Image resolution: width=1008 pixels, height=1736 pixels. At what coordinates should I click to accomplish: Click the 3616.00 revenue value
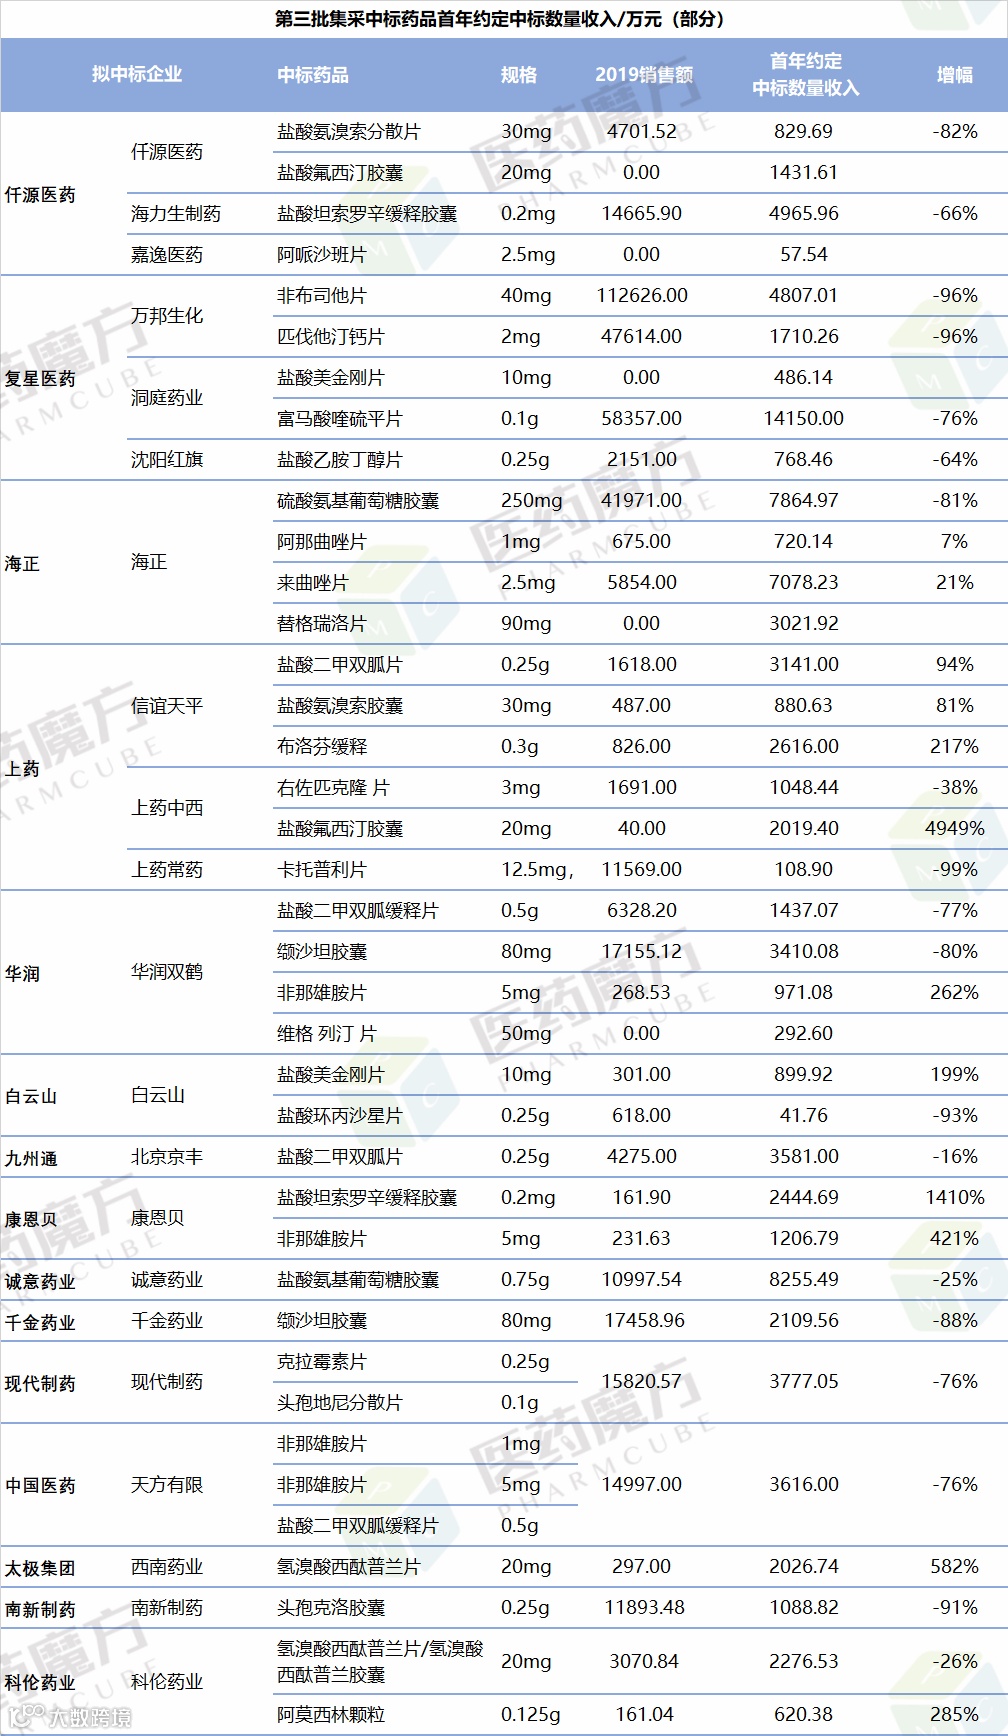click(804, 1484)
